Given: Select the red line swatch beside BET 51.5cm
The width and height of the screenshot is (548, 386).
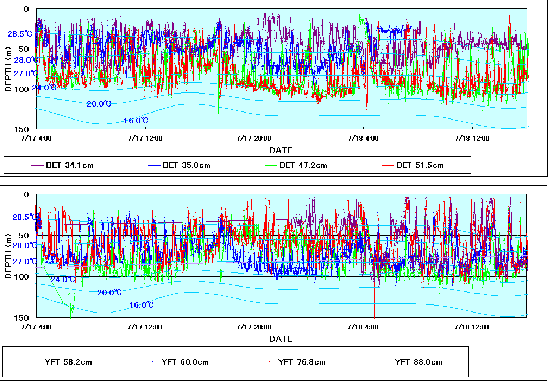Looking at the screenshot, I should [x=388, y=165].
